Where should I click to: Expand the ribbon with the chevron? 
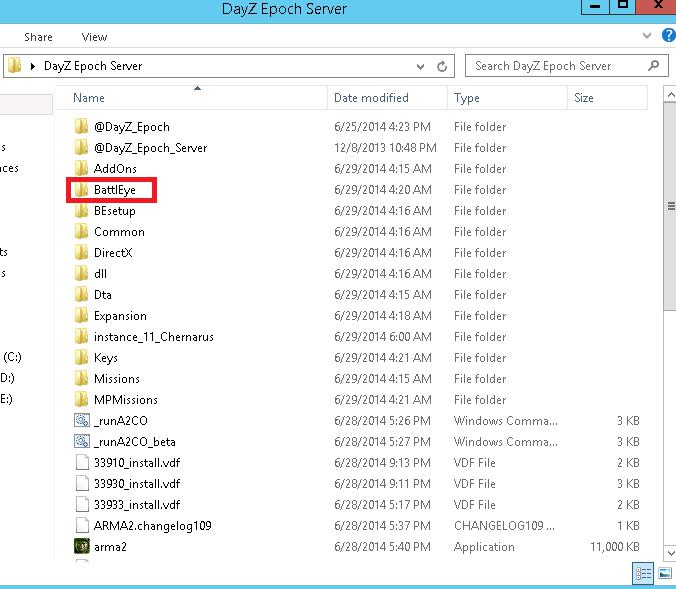pyautogui.click(x=647, y=35)
